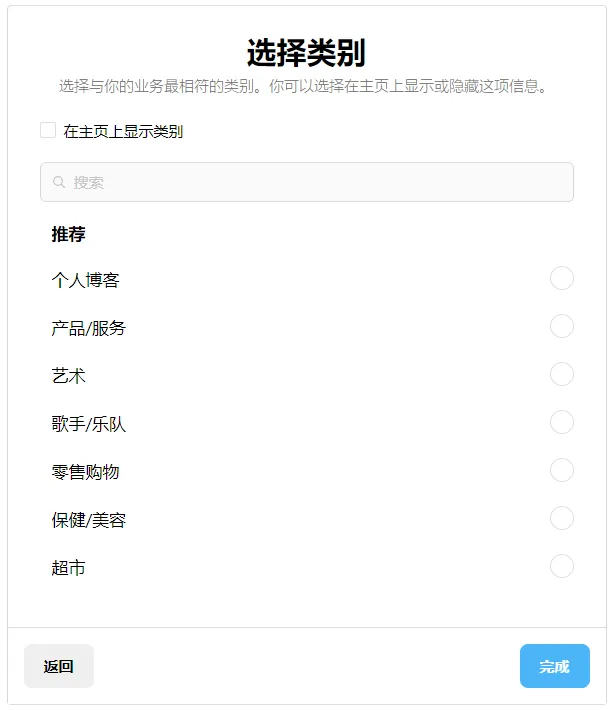Click the 超市 category name text

(x=68, y=568)
